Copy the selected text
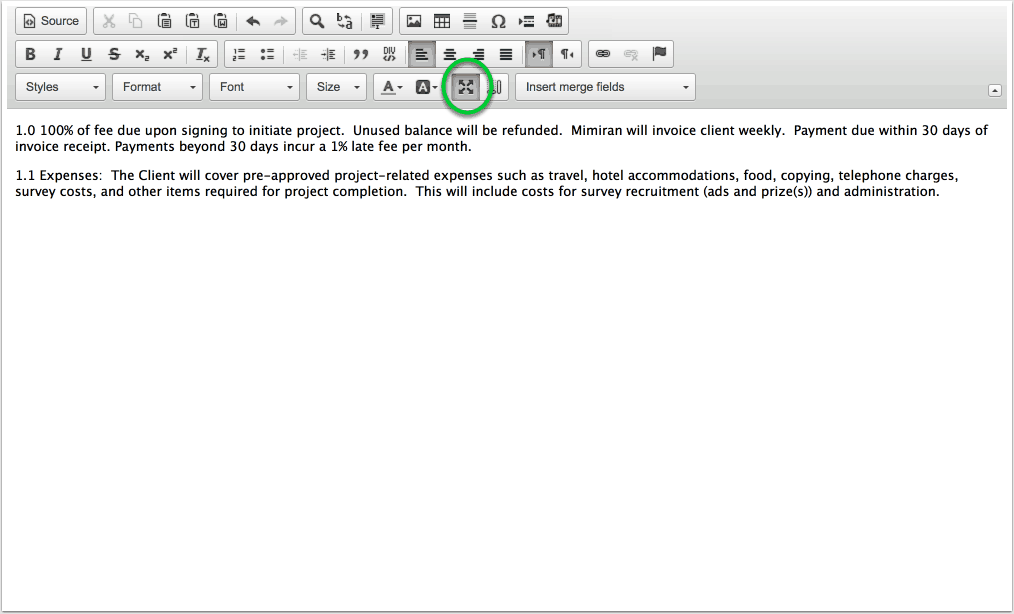 point(136,21)
